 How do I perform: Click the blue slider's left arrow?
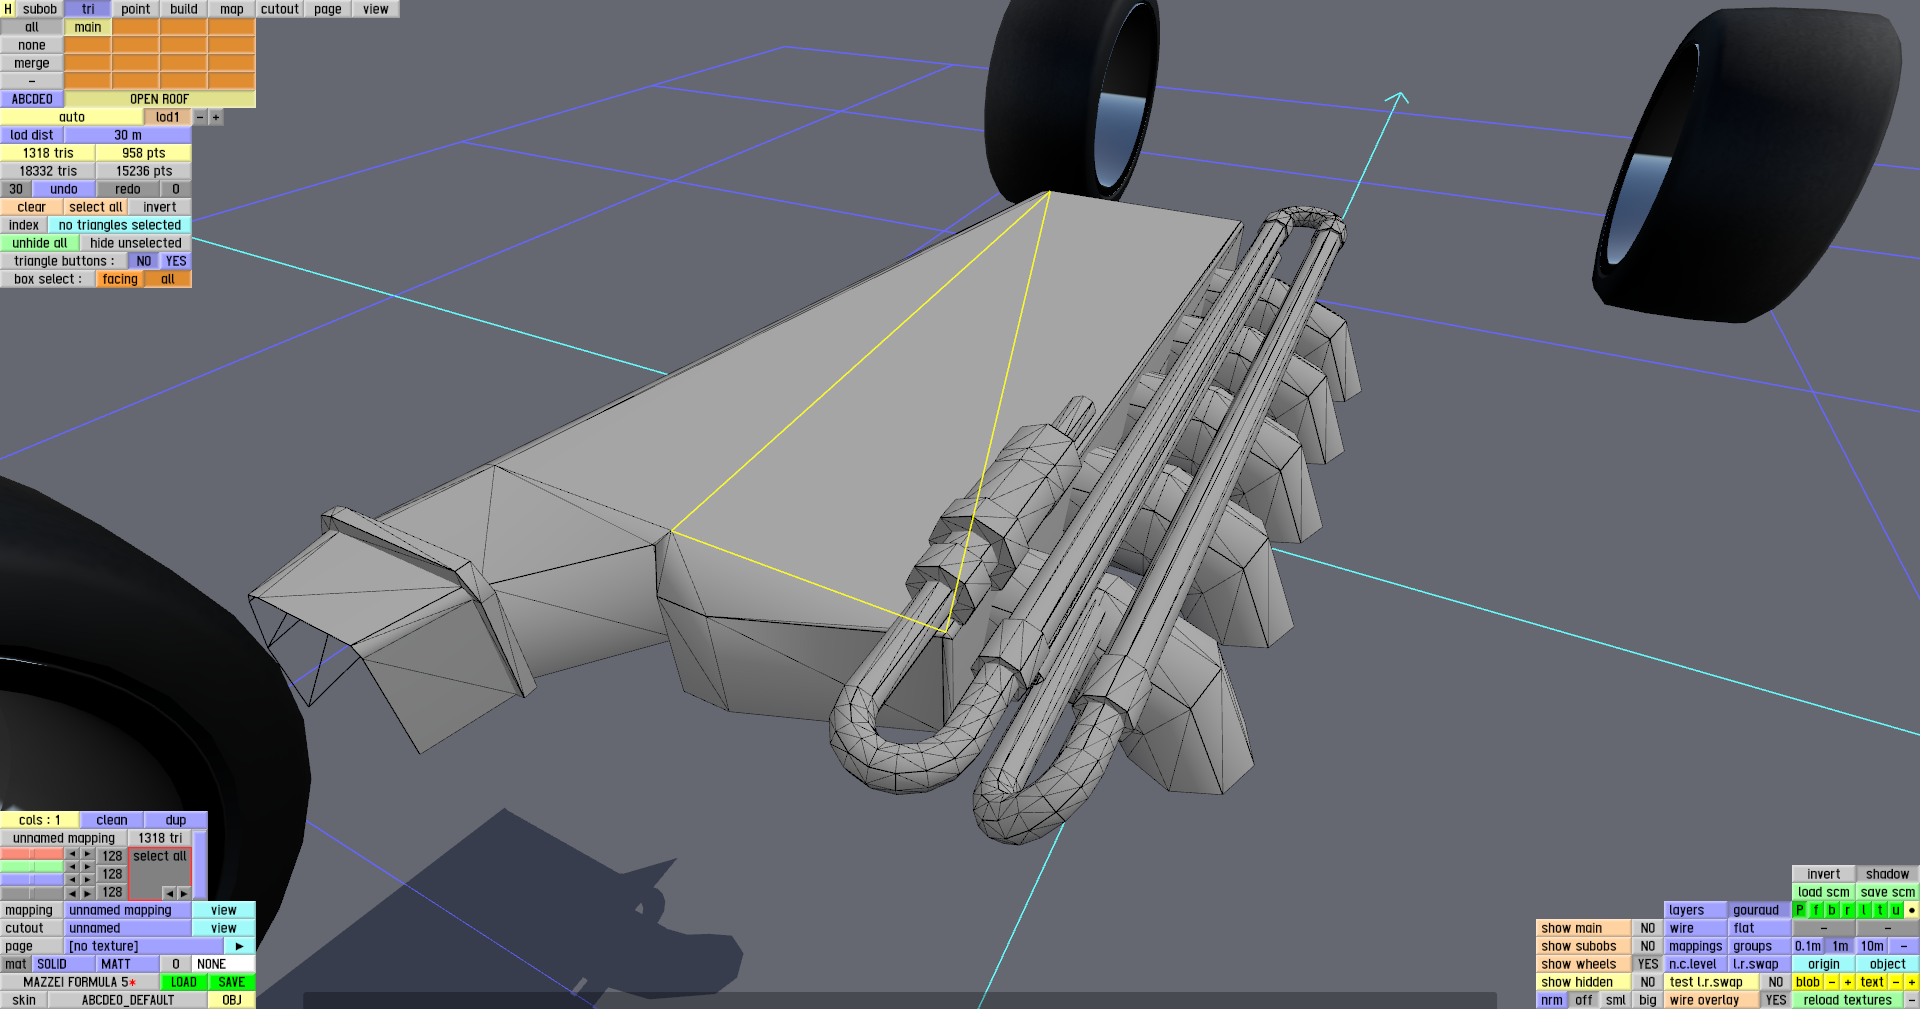tap(72, 880)
